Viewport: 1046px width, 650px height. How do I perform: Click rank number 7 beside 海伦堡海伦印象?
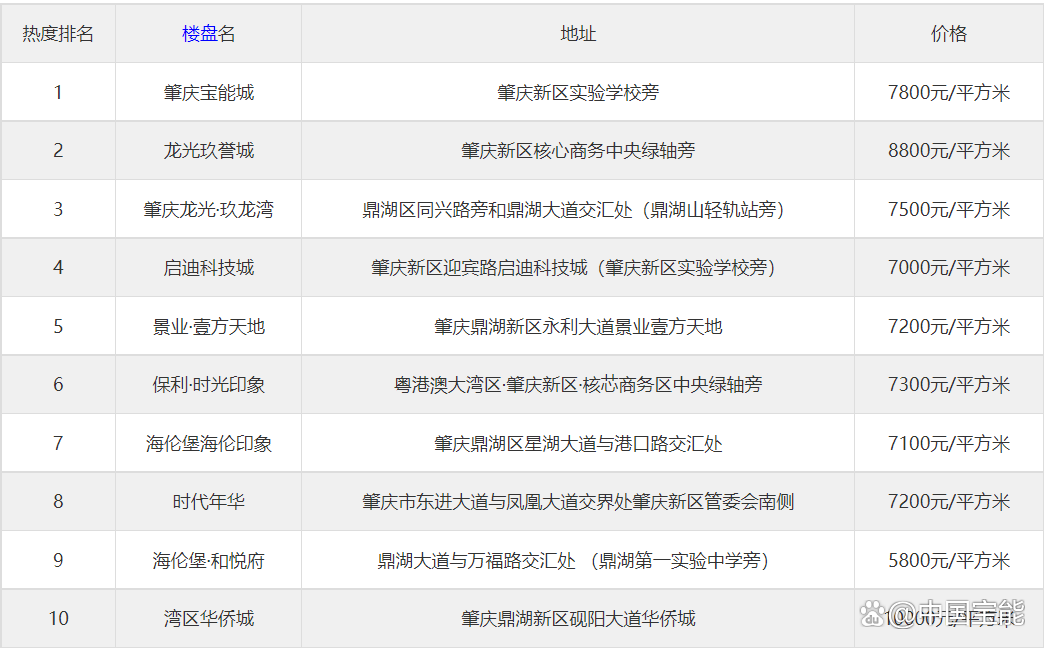[58, 443]
